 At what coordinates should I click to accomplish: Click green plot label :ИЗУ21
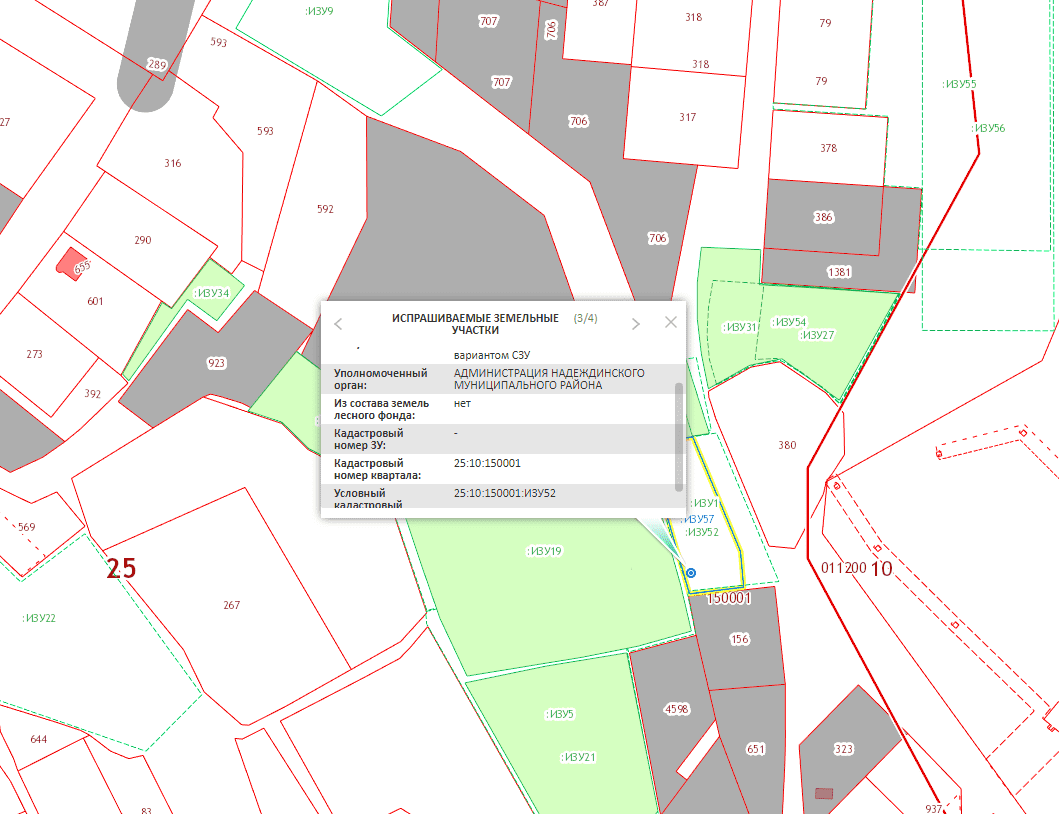[578, 757]
